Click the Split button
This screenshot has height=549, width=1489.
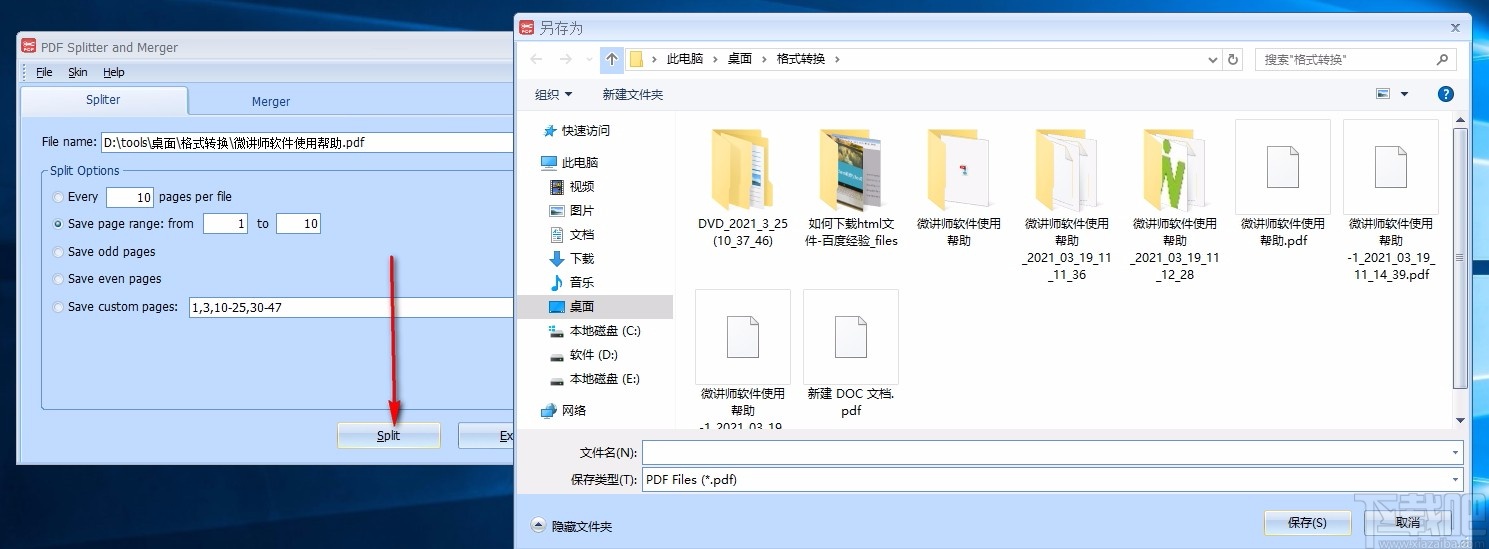click(389, 435)
